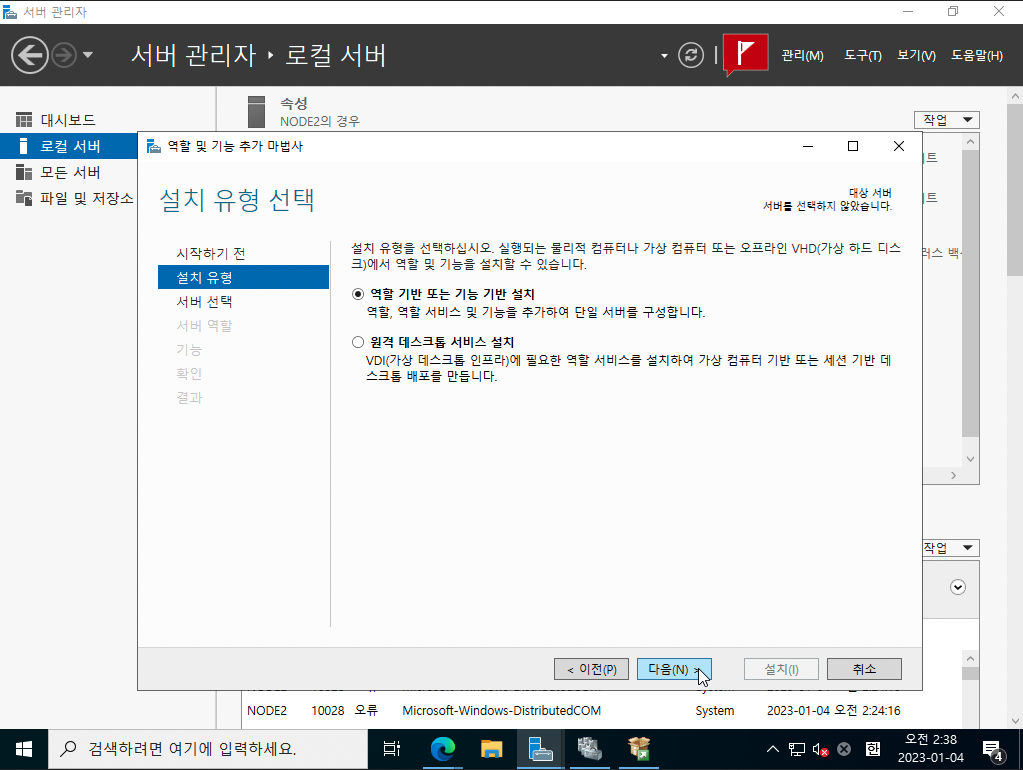Image resolution: width=1023 pixels, height=770 pixels.
Task: Click the Server Manager taskbar icon
Action: point(540,749)
